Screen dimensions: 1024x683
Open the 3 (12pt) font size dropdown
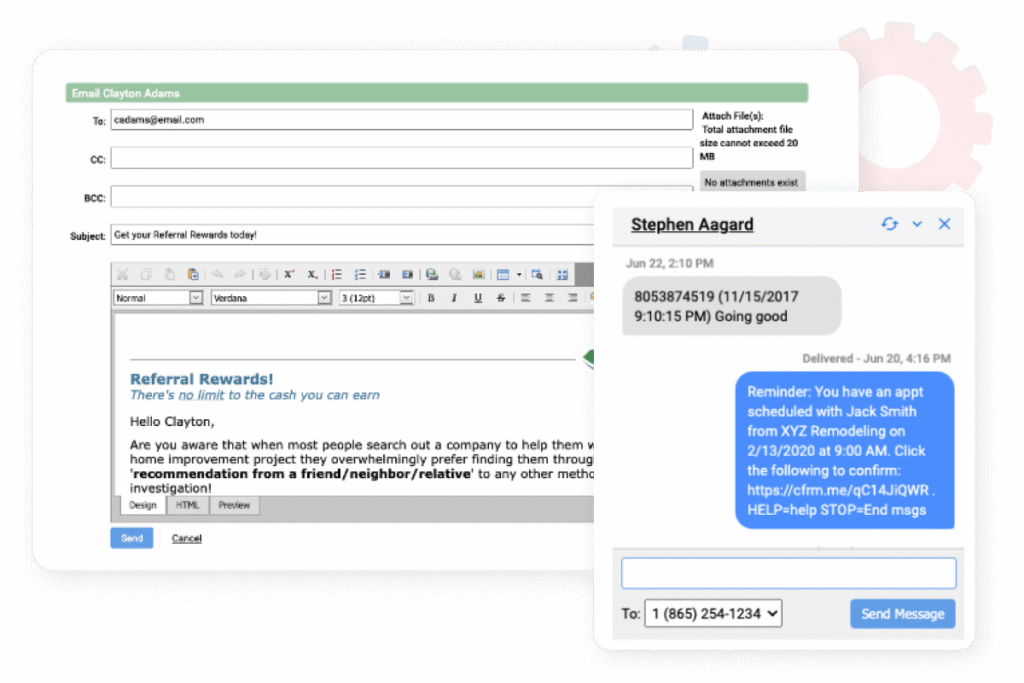coord(406,298)
